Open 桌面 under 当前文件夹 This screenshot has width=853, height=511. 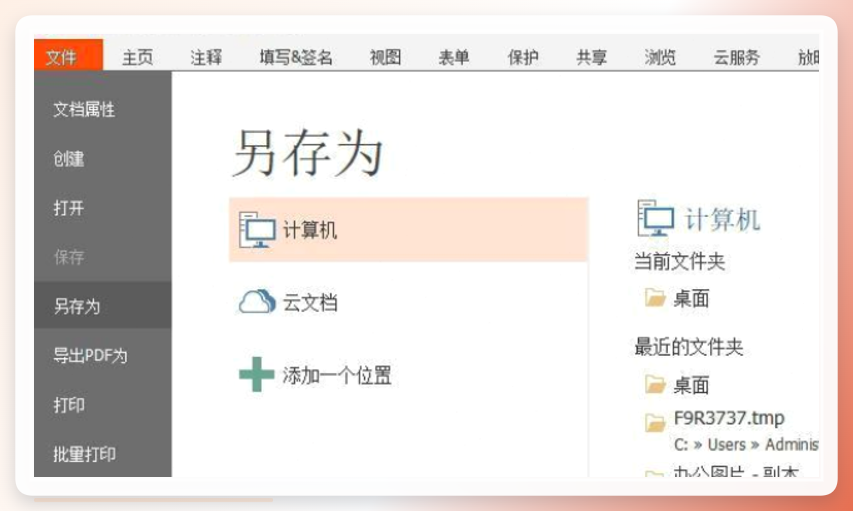[691, 299]
